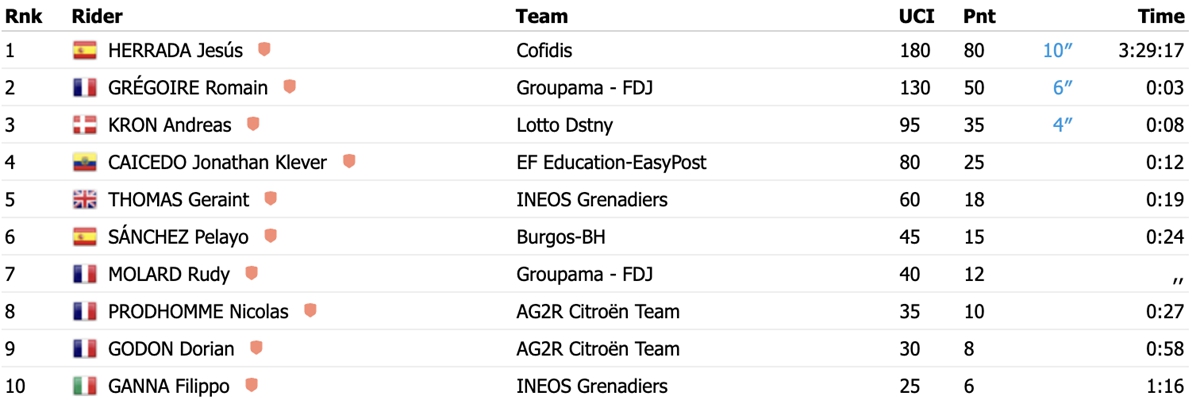Open the Burgos-BH team link
1200x400 pixels.
(x=561, y=237)
